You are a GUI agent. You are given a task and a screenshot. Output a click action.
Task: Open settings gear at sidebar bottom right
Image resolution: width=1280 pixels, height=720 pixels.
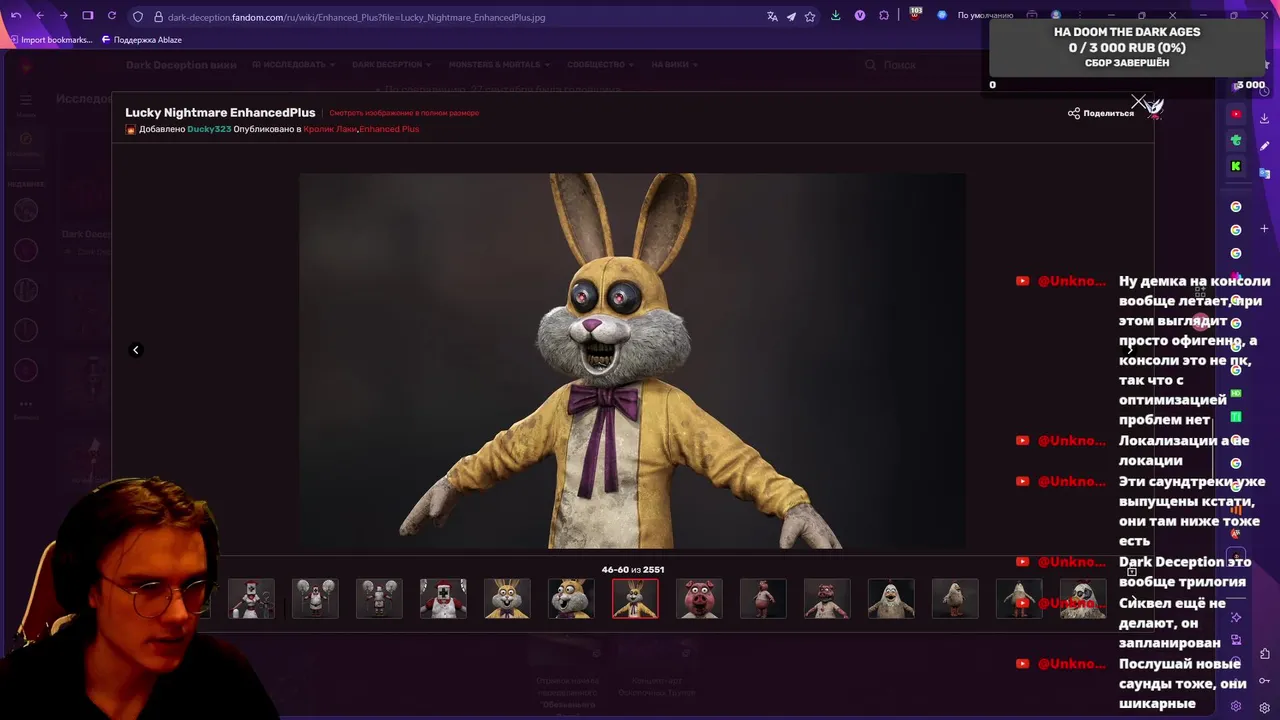coord(1264,707)
